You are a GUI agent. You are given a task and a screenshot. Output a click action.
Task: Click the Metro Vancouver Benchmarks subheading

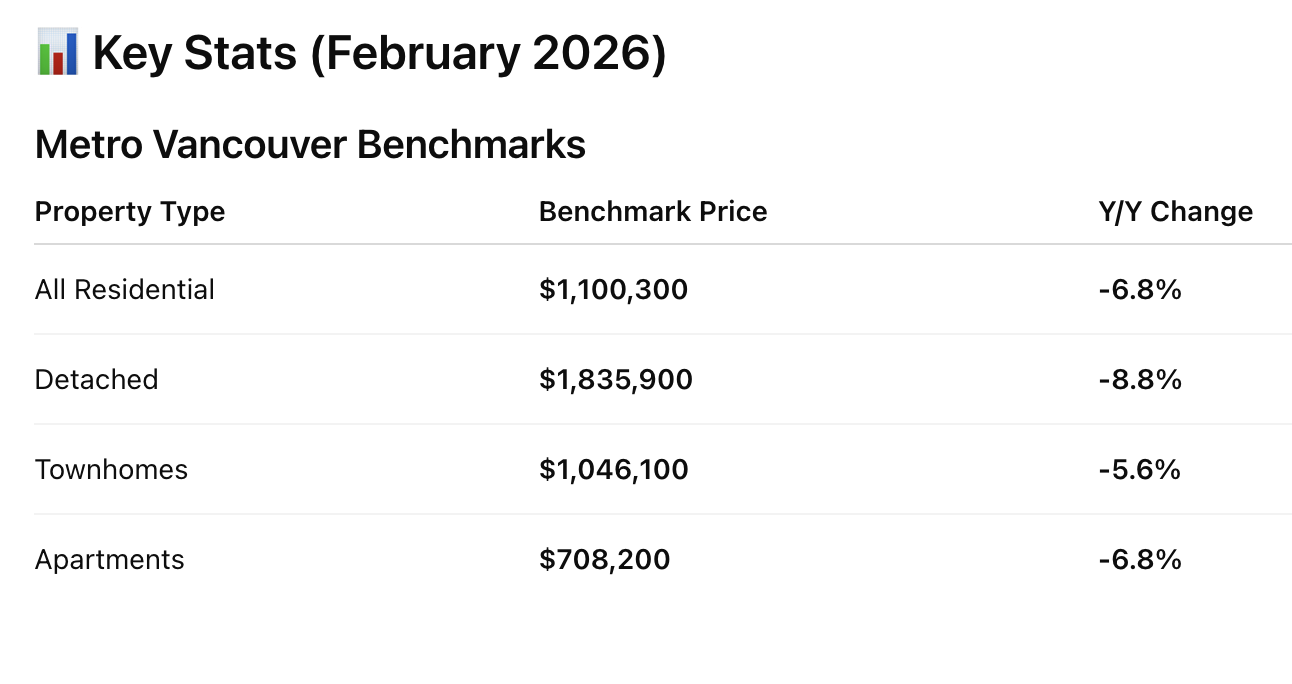pos(310,145)
